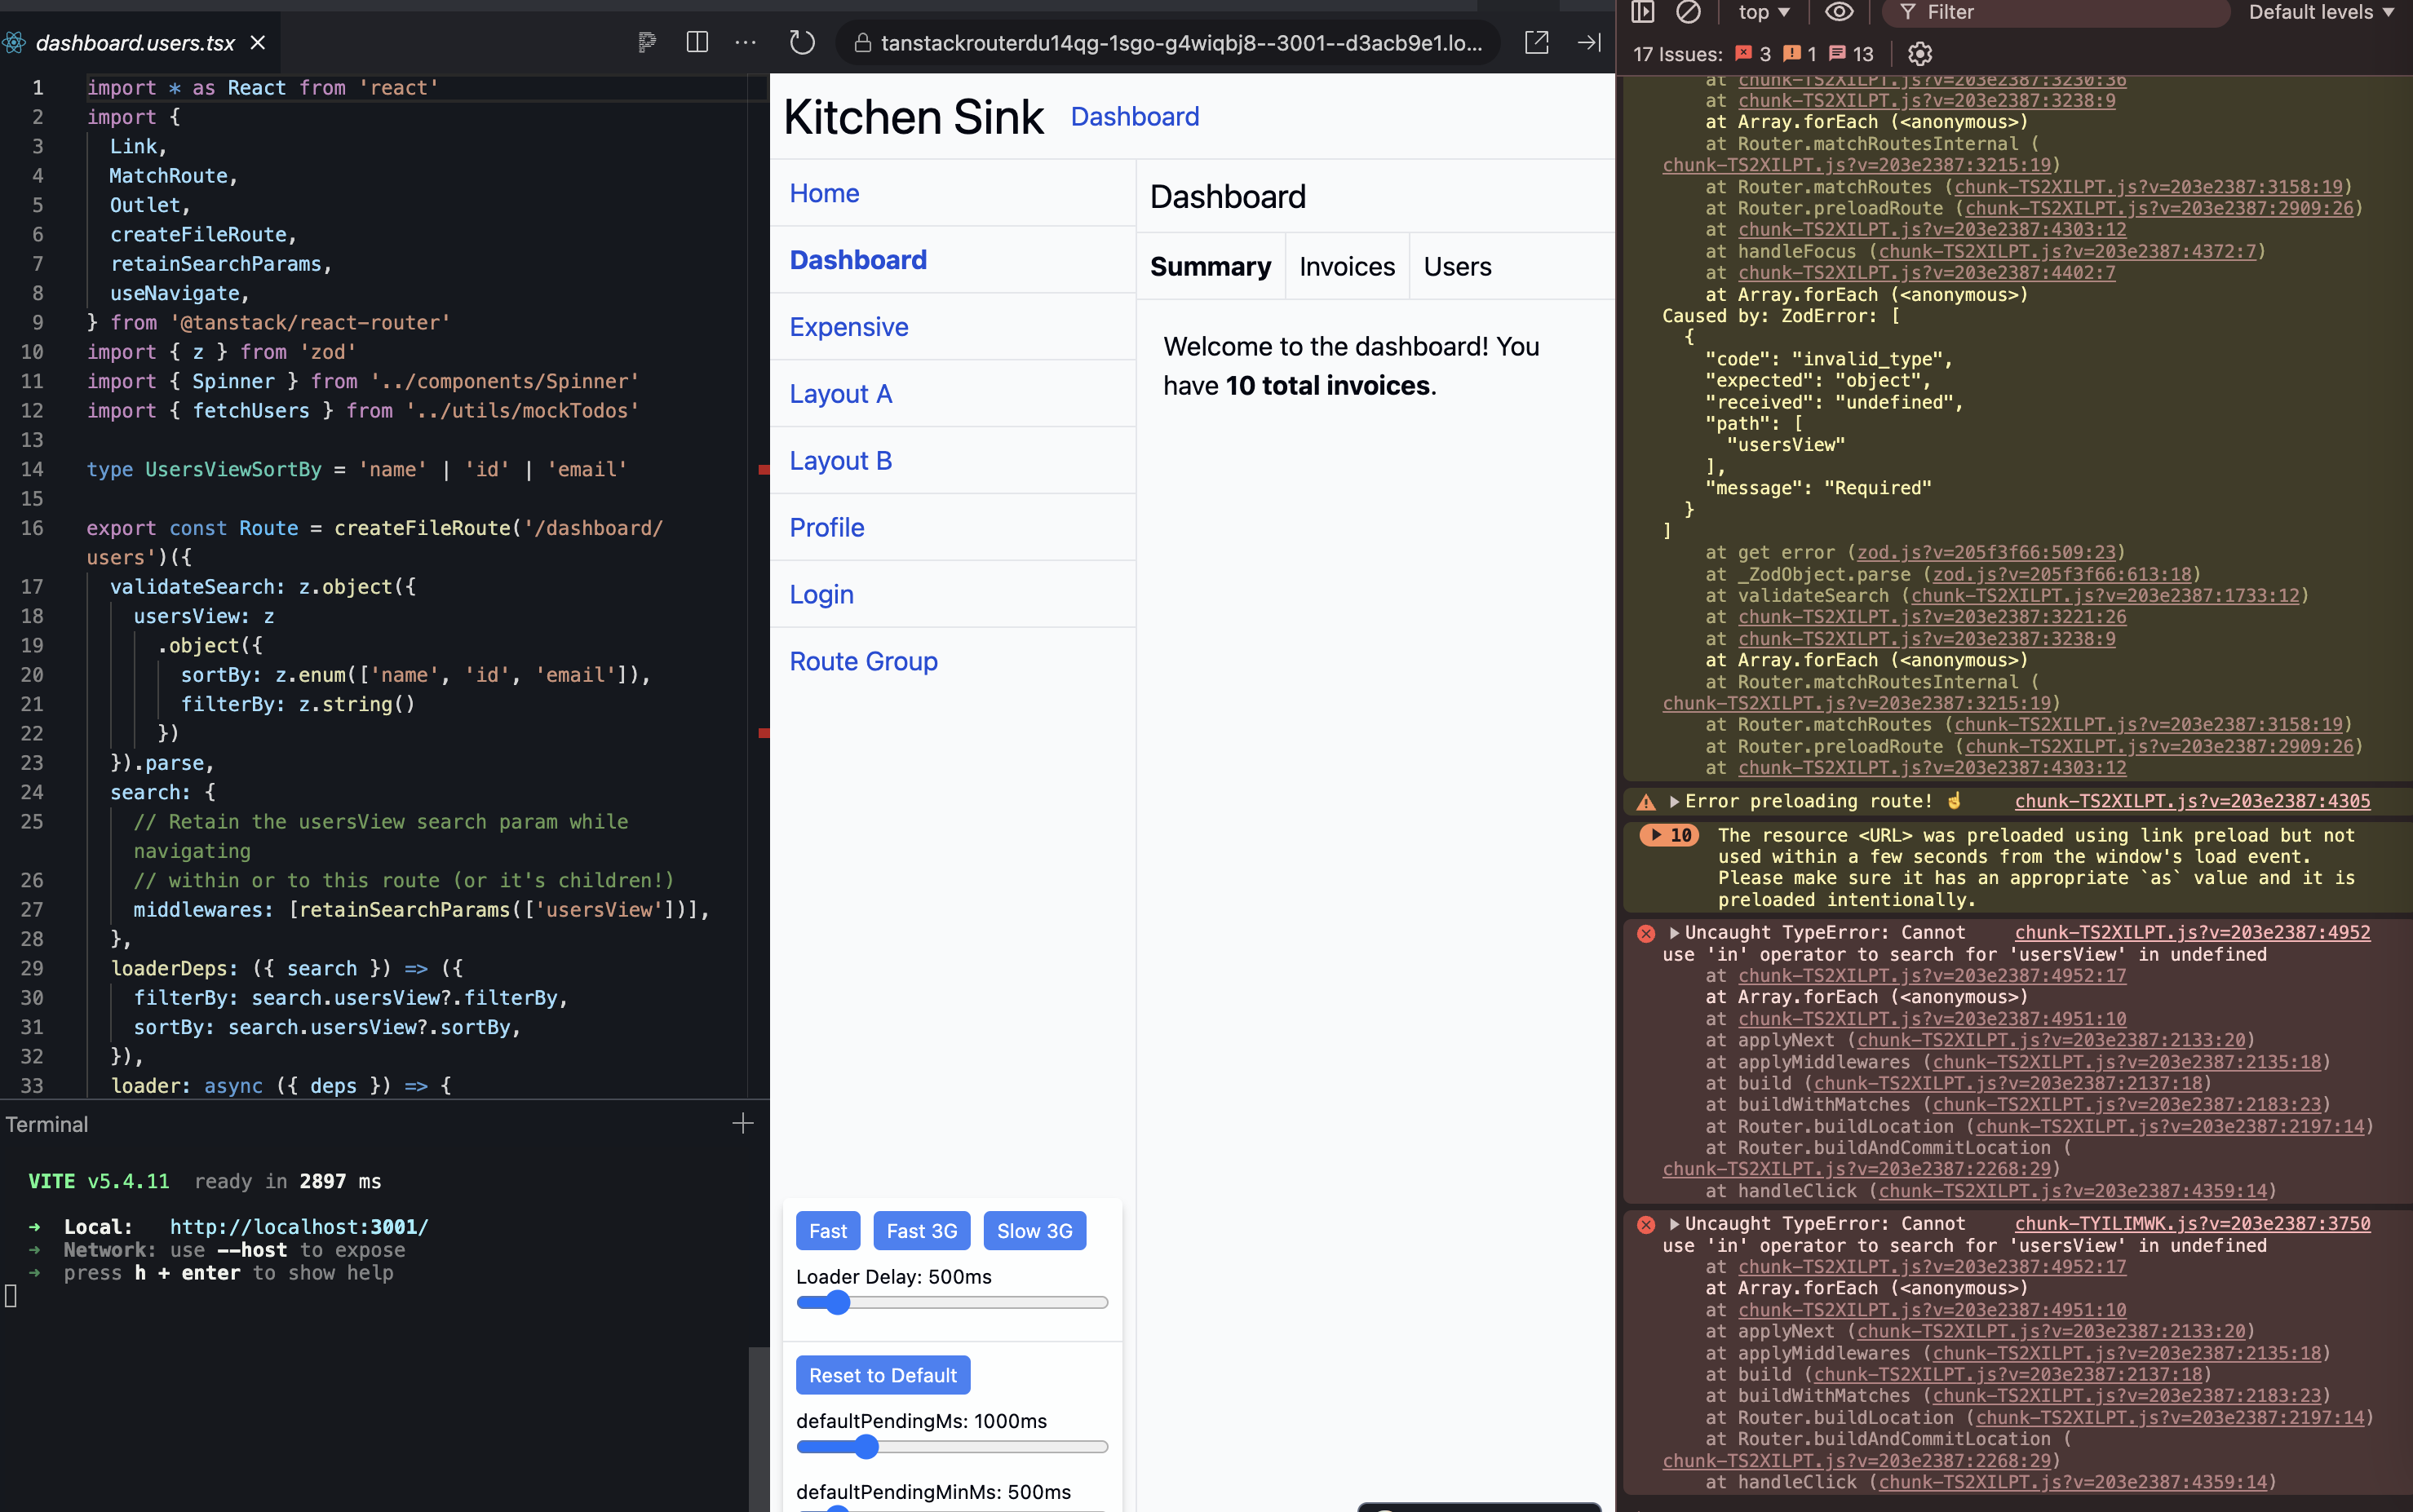Create live expression with eye icon
Image resolution: width=2413 pixels, height=1512 pixels.
[x=1838, y=12]
